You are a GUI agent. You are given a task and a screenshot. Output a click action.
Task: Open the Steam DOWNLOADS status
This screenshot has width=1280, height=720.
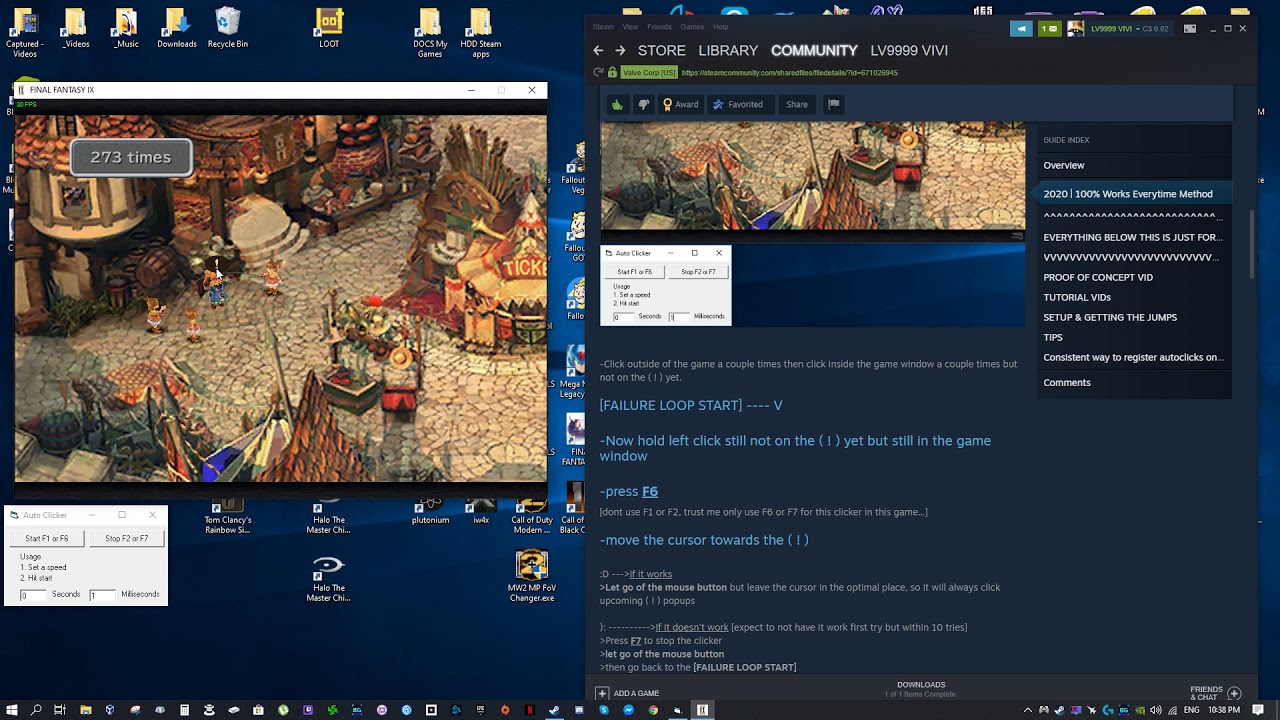921,689
